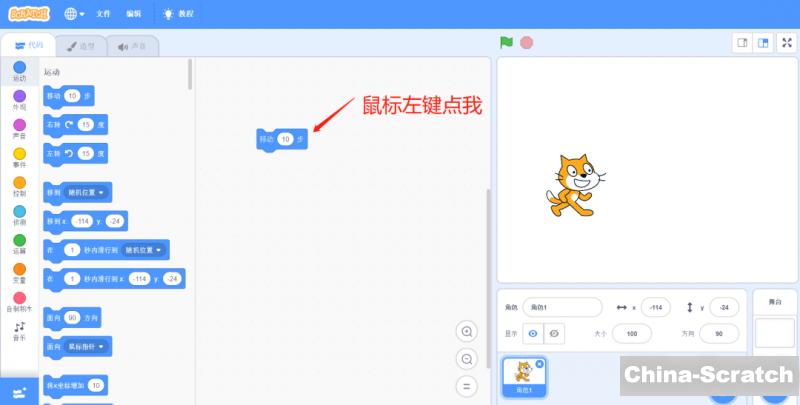
Task: Click the sprite x coordinate field
Action: (x=656, y=307)
